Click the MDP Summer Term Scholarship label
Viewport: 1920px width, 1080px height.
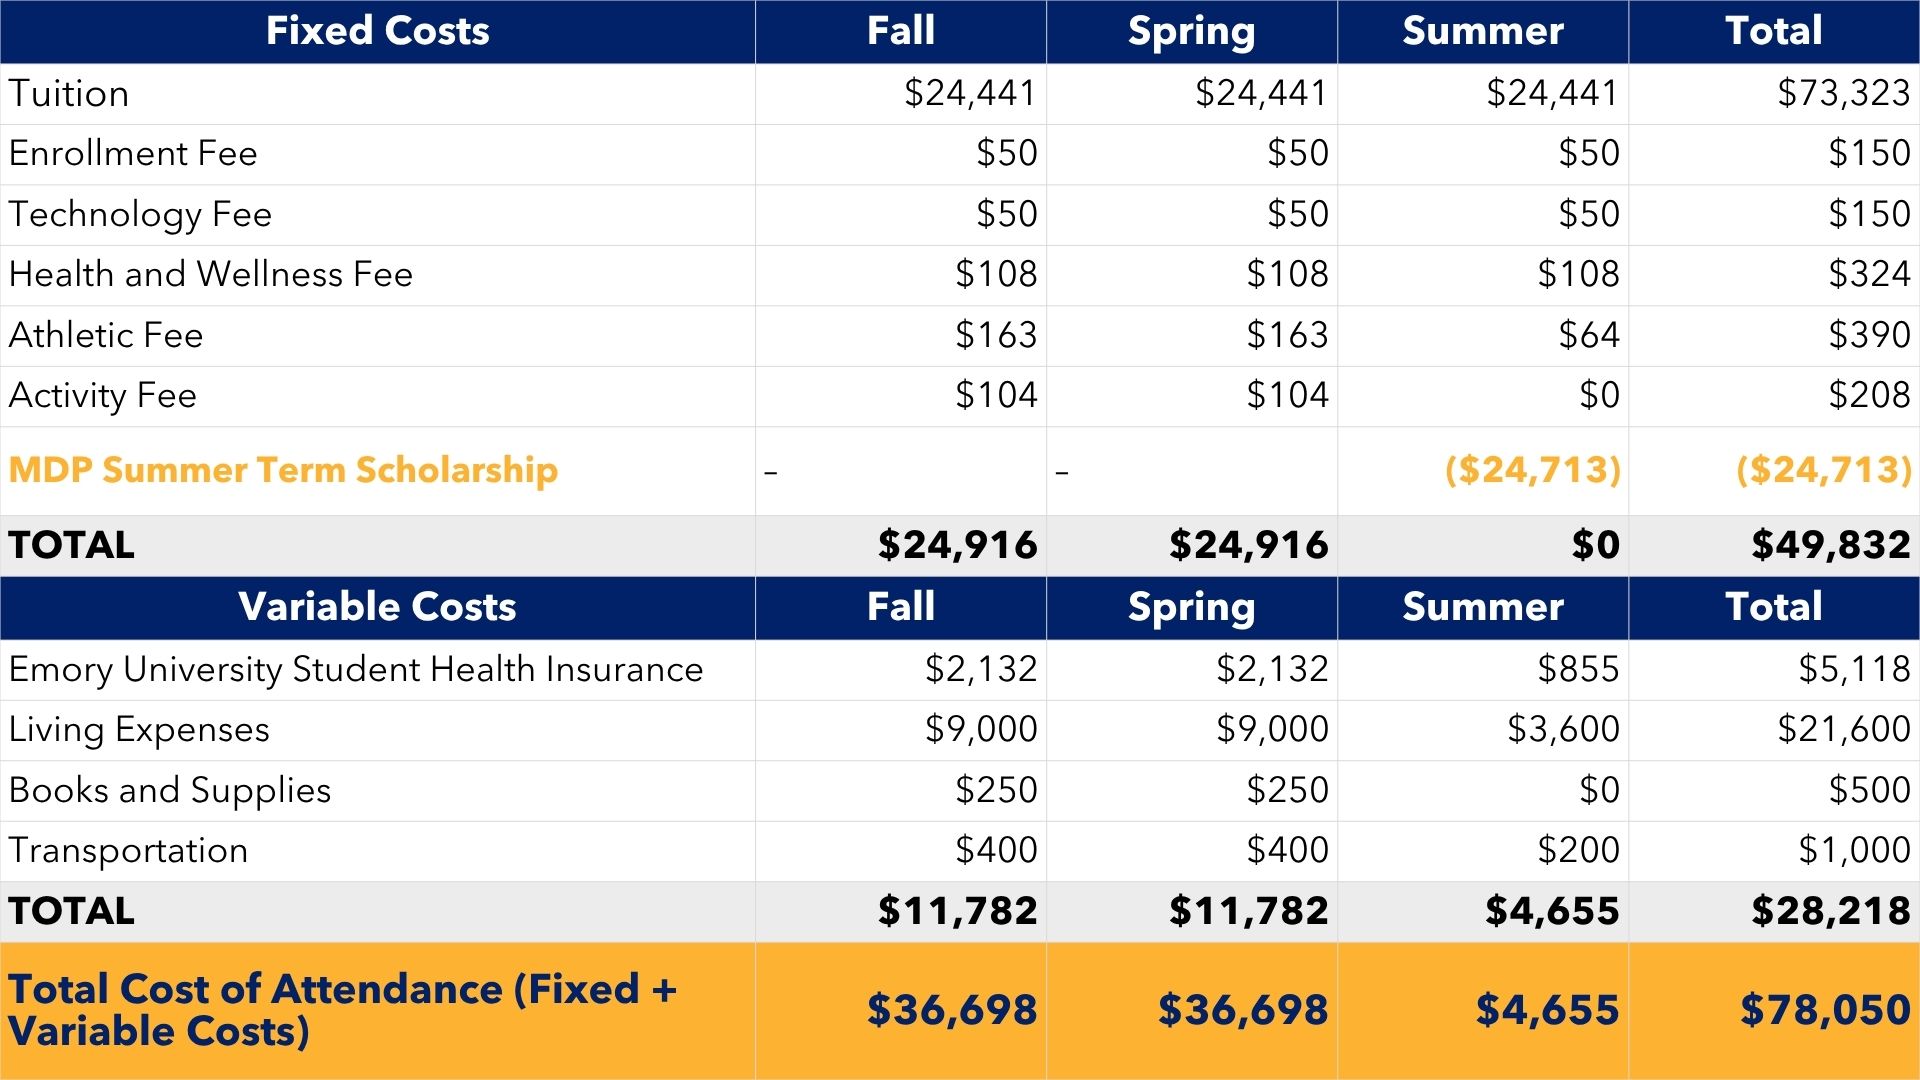click(x=283, y=470)
